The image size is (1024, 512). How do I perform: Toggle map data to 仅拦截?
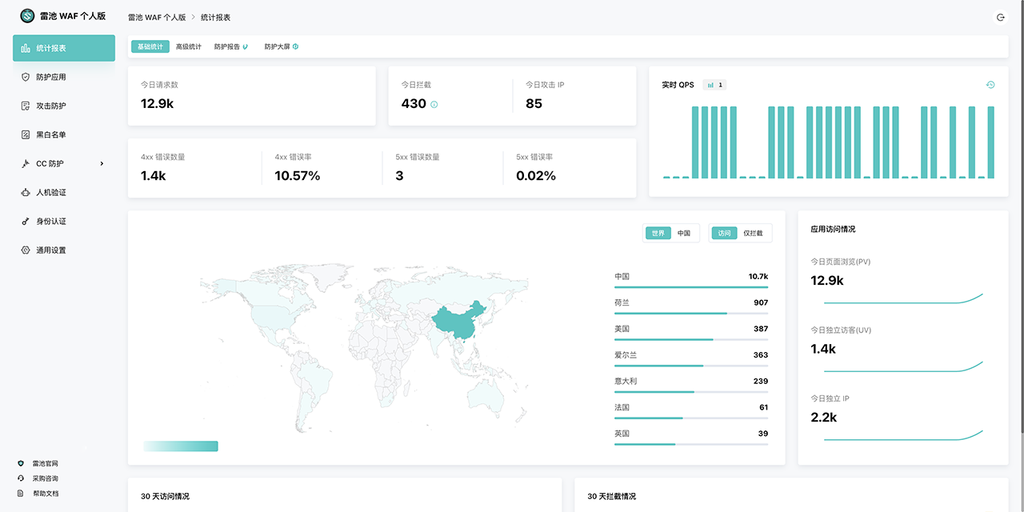coord(753,233)
